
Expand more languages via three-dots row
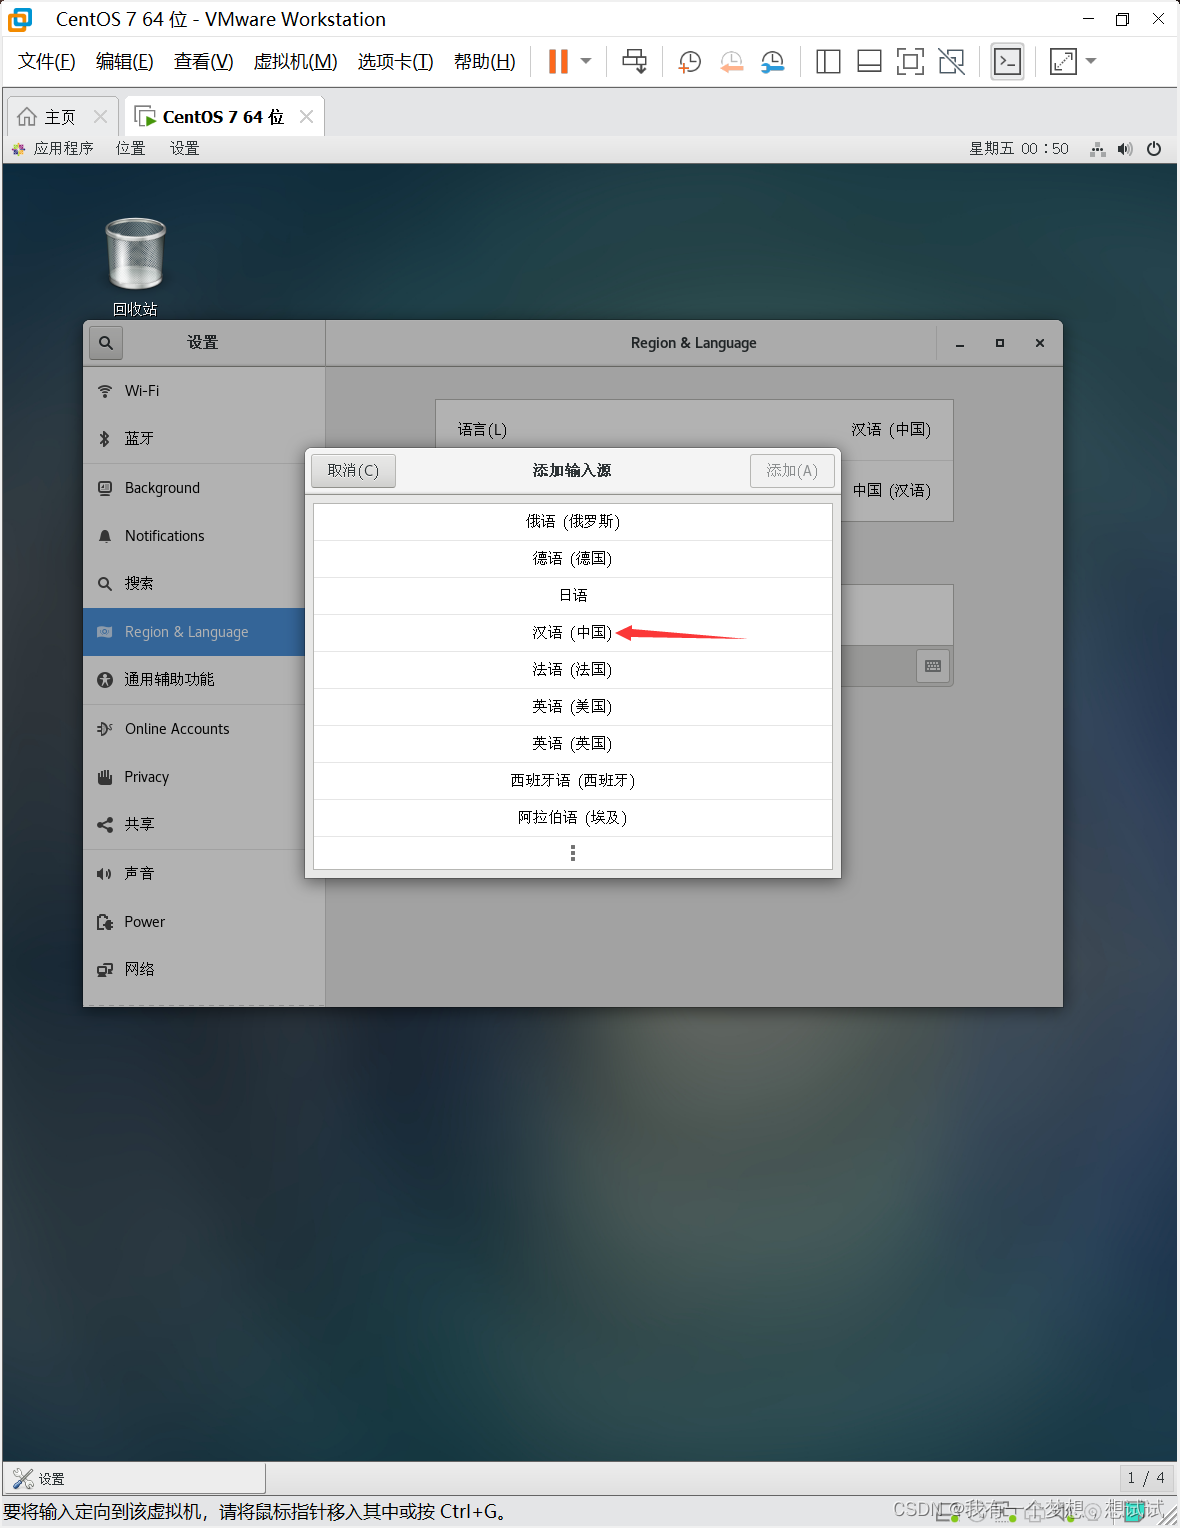573,853
